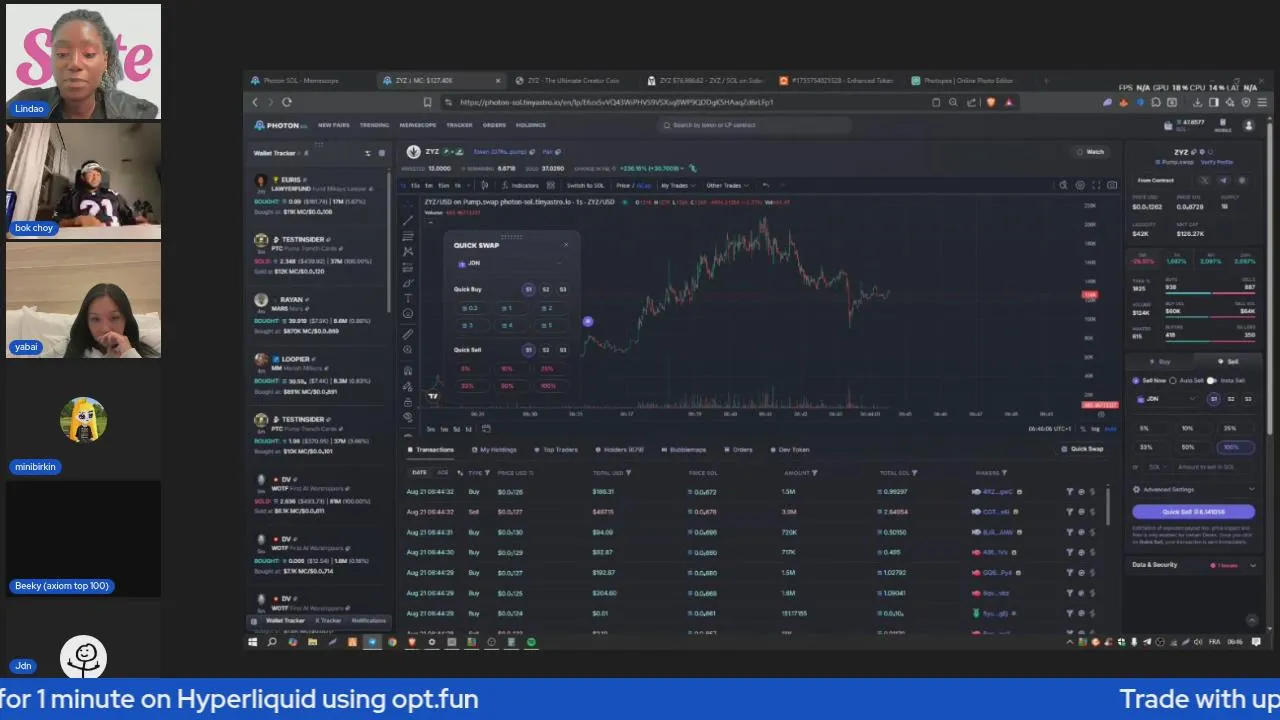
Task: Open chart settings gear icon
Action: click(1080, 185)
